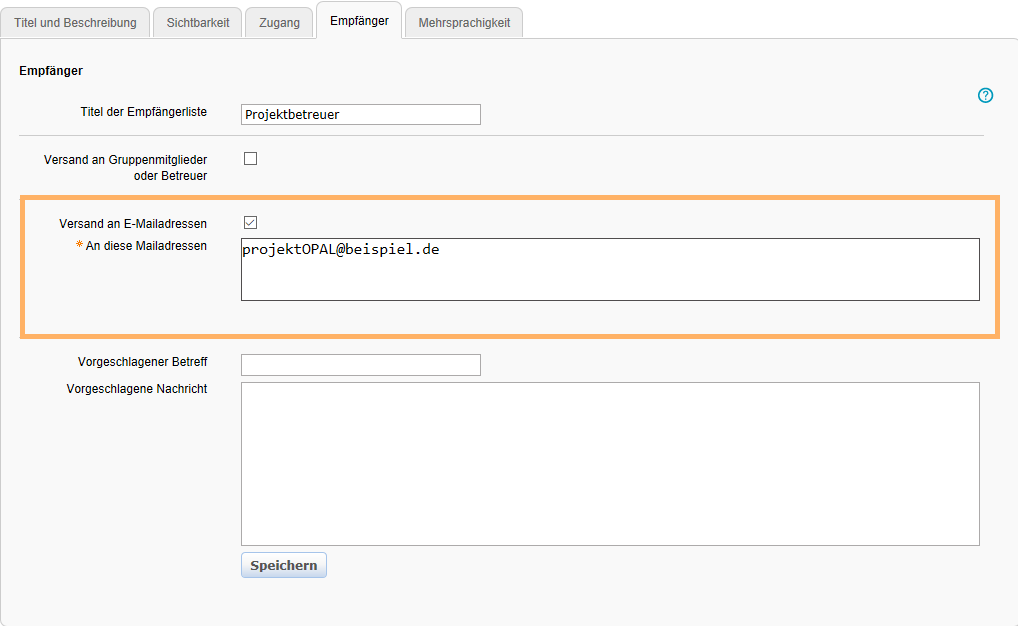Return to the Empfänger tab
Viewport: 1018px width, 626px height.
pos(358,21)
